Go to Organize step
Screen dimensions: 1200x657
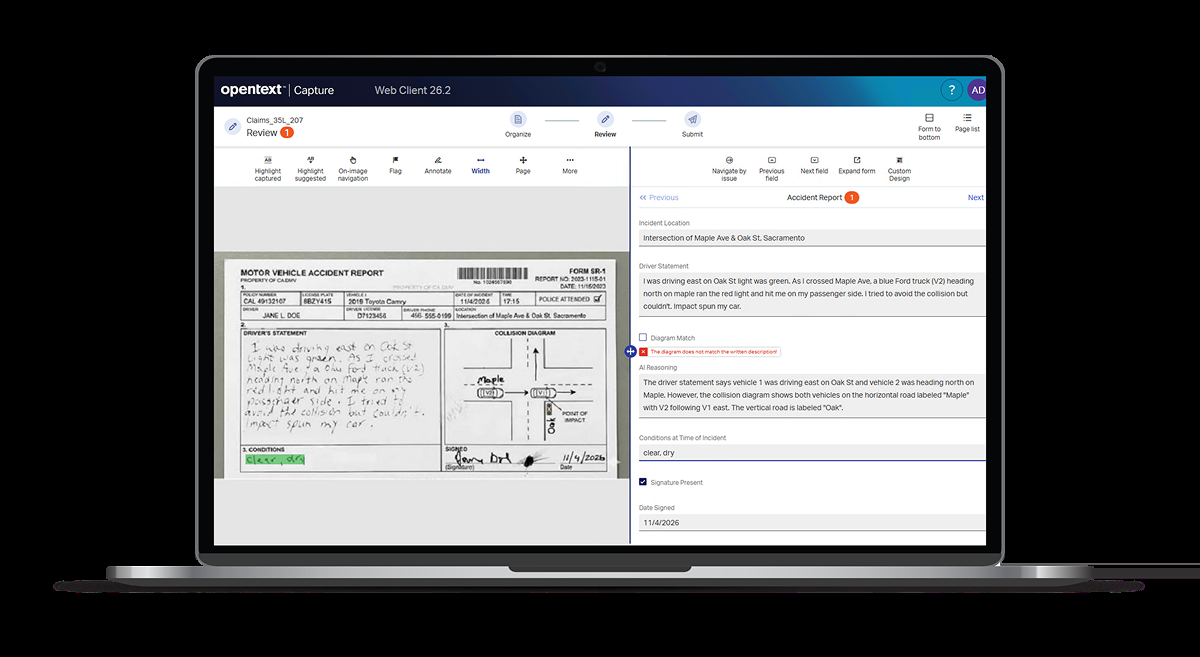pos(518,125)
